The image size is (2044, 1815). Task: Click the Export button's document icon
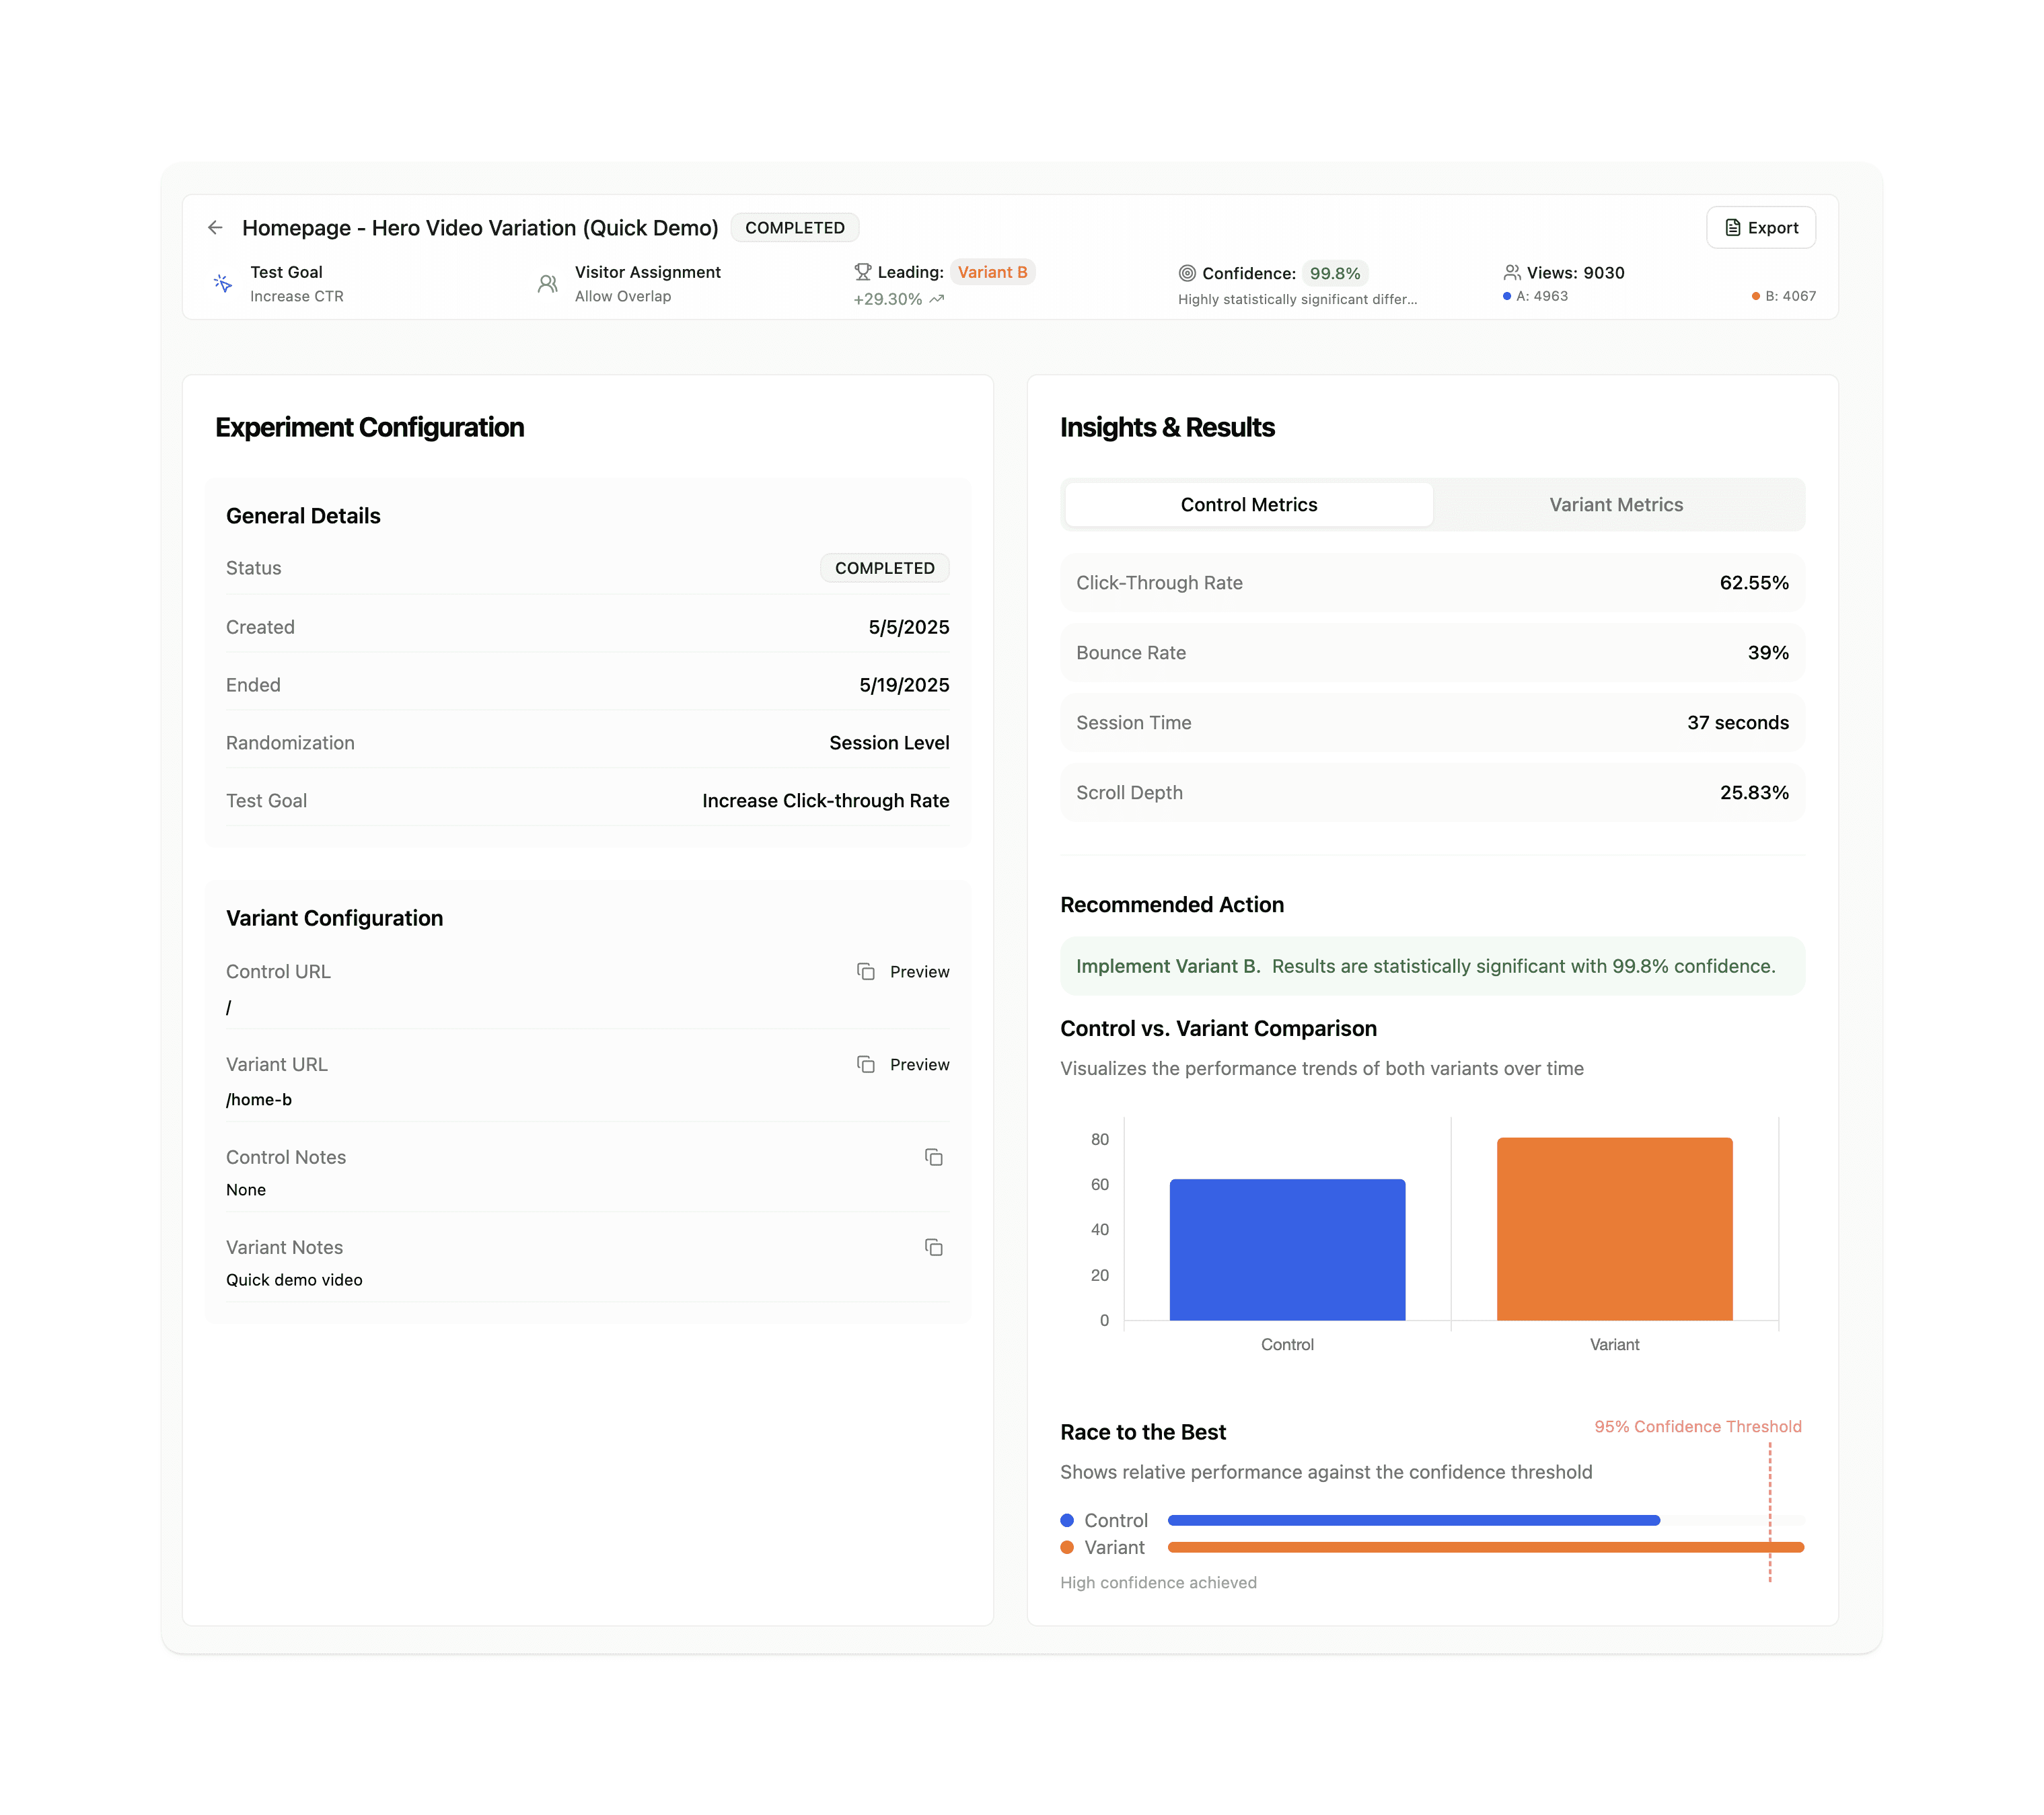pos(1733,228)
